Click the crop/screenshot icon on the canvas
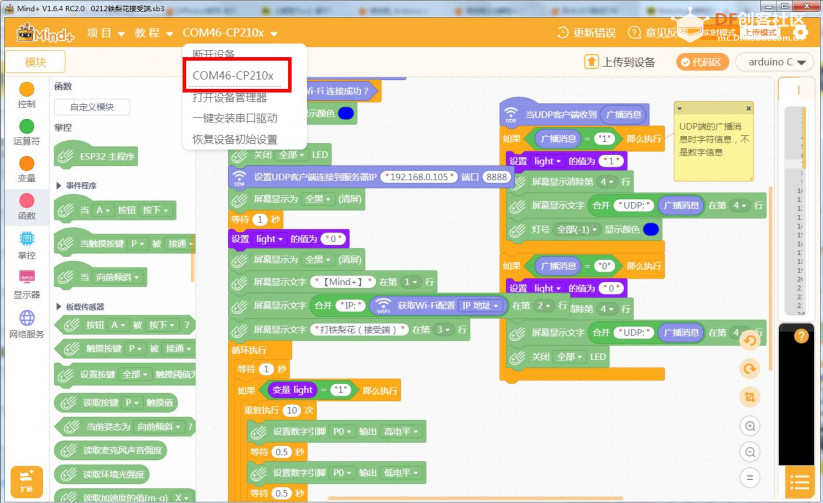 [x=750, y=397]
